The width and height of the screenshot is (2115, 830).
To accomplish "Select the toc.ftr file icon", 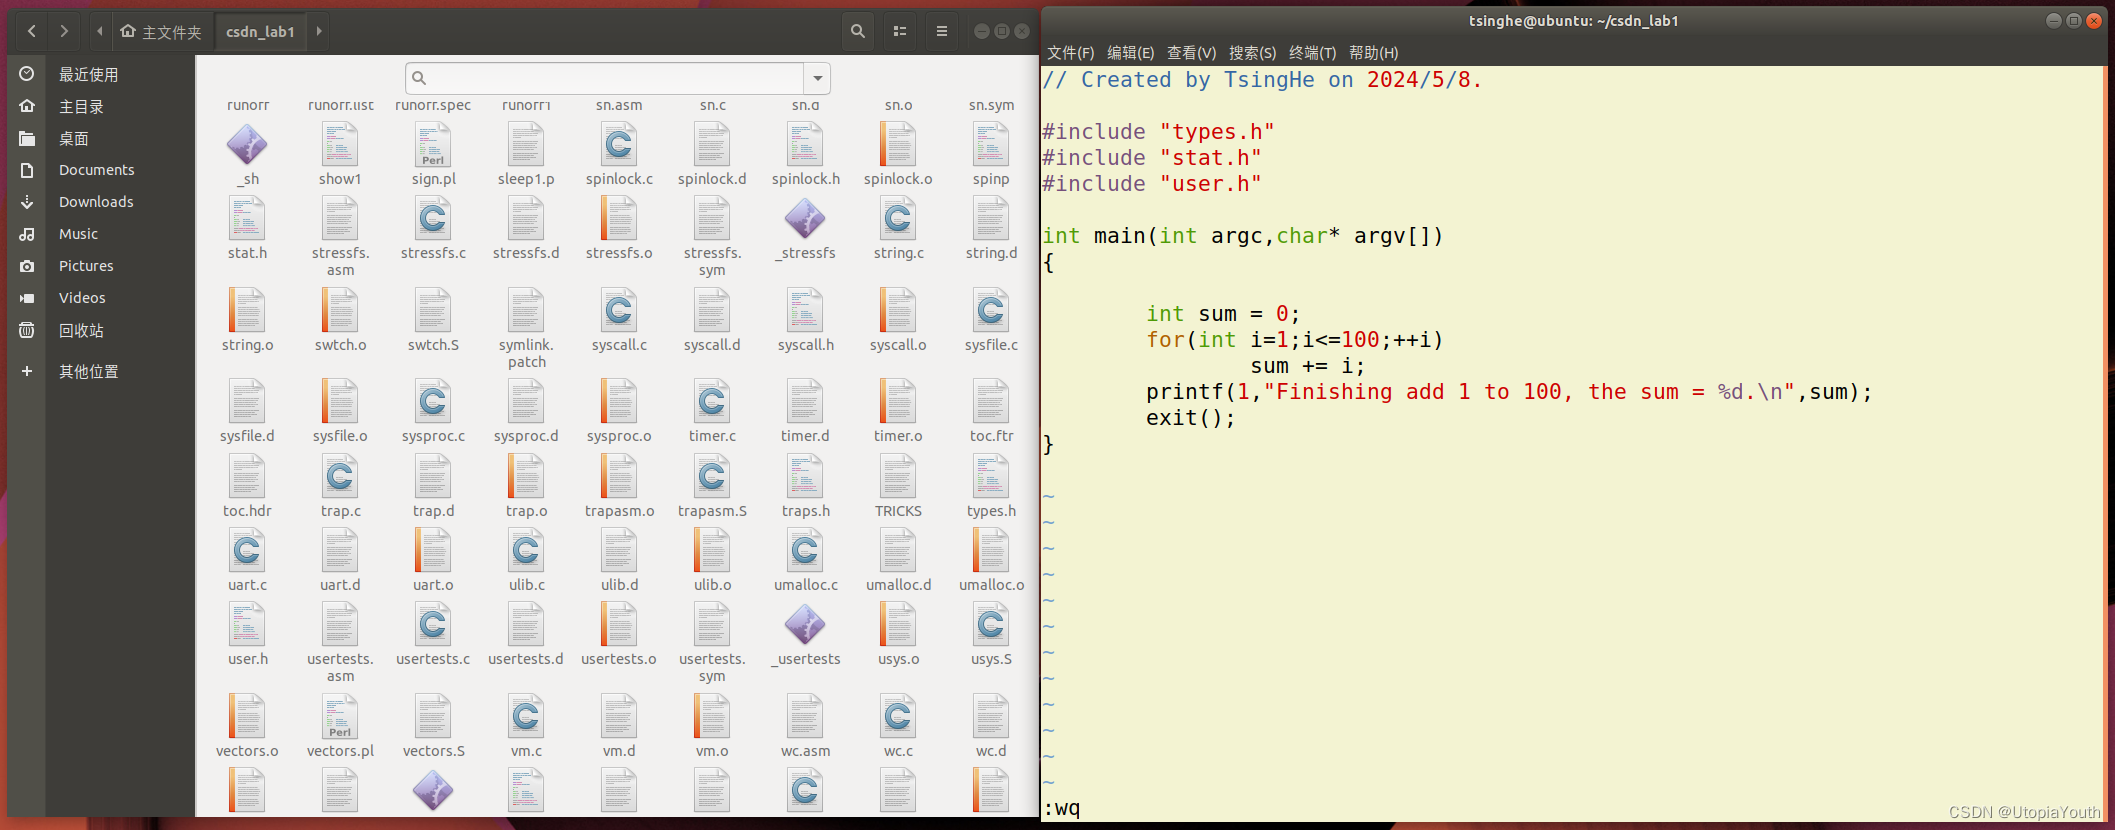I will pyautogui.click(x=991, y=403).
